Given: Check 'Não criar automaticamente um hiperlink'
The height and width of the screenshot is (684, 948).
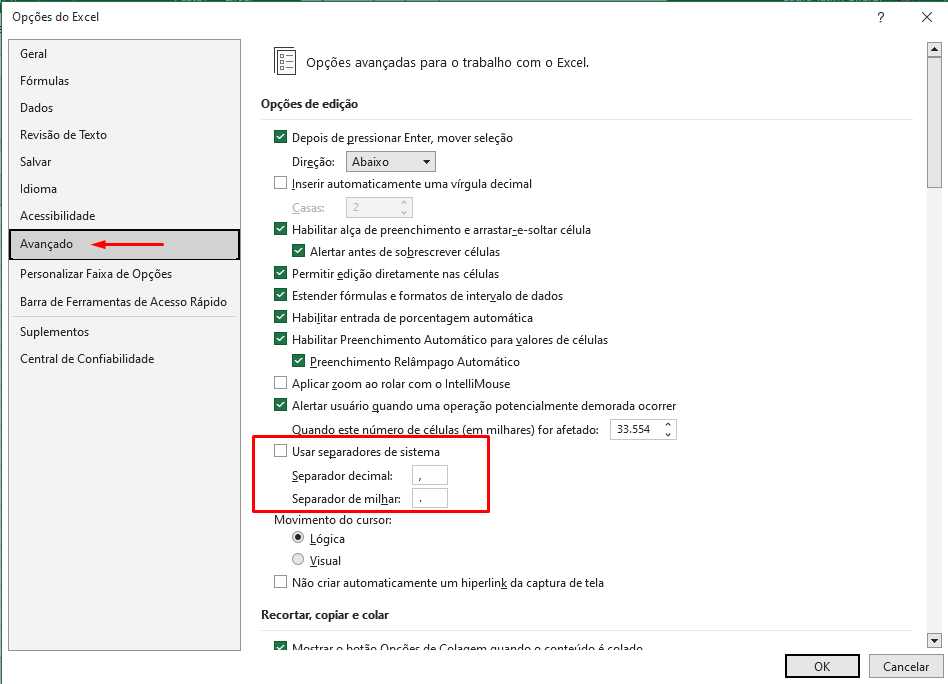Looking at the screenshot, I should [281, 582].
